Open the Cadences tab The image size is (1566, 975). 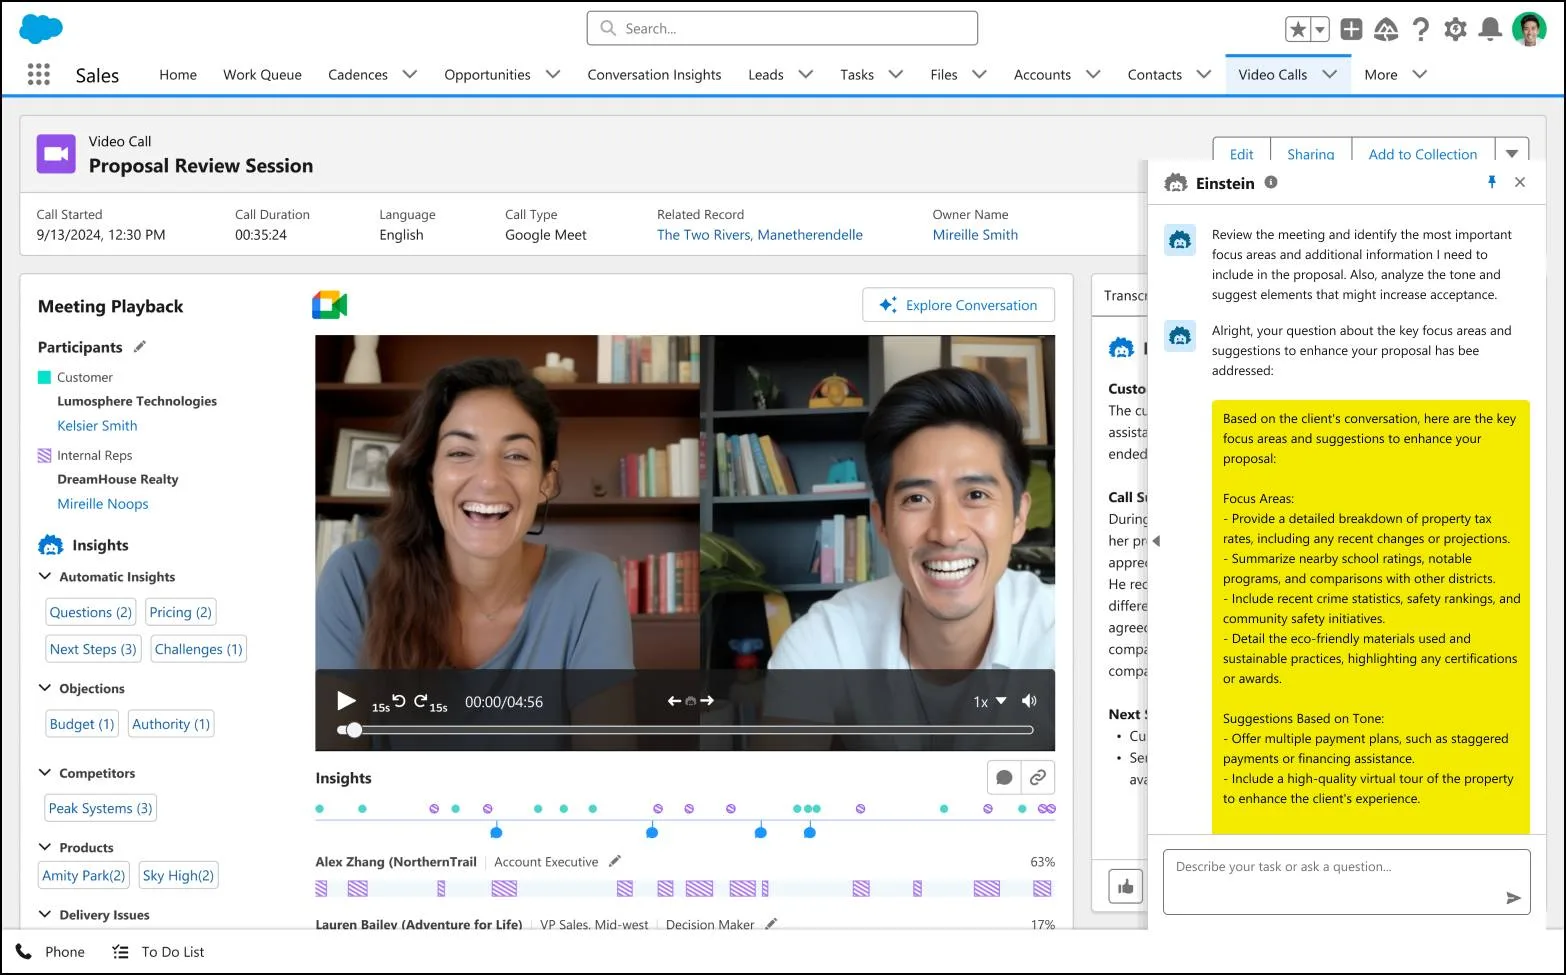(358, 74)
